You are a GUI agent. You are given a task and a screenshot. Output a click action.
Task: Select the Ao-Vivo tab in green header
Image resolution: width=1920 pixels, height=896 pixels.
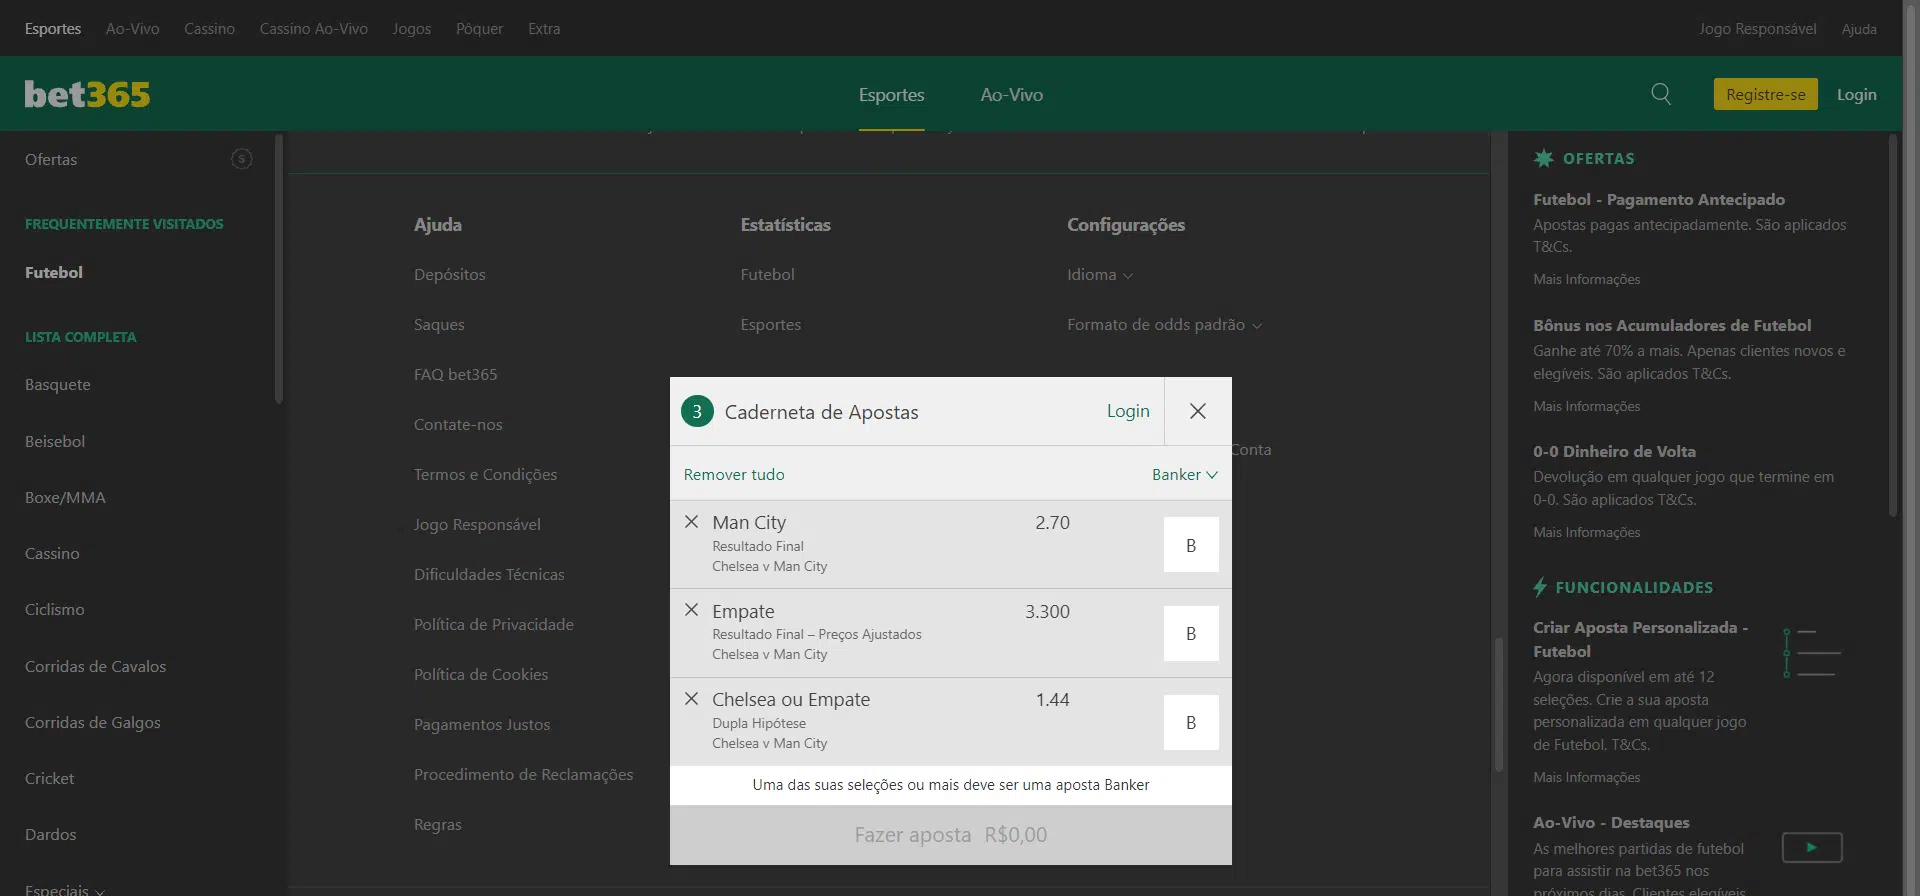pyautogui.click(x=1012, y=95)
